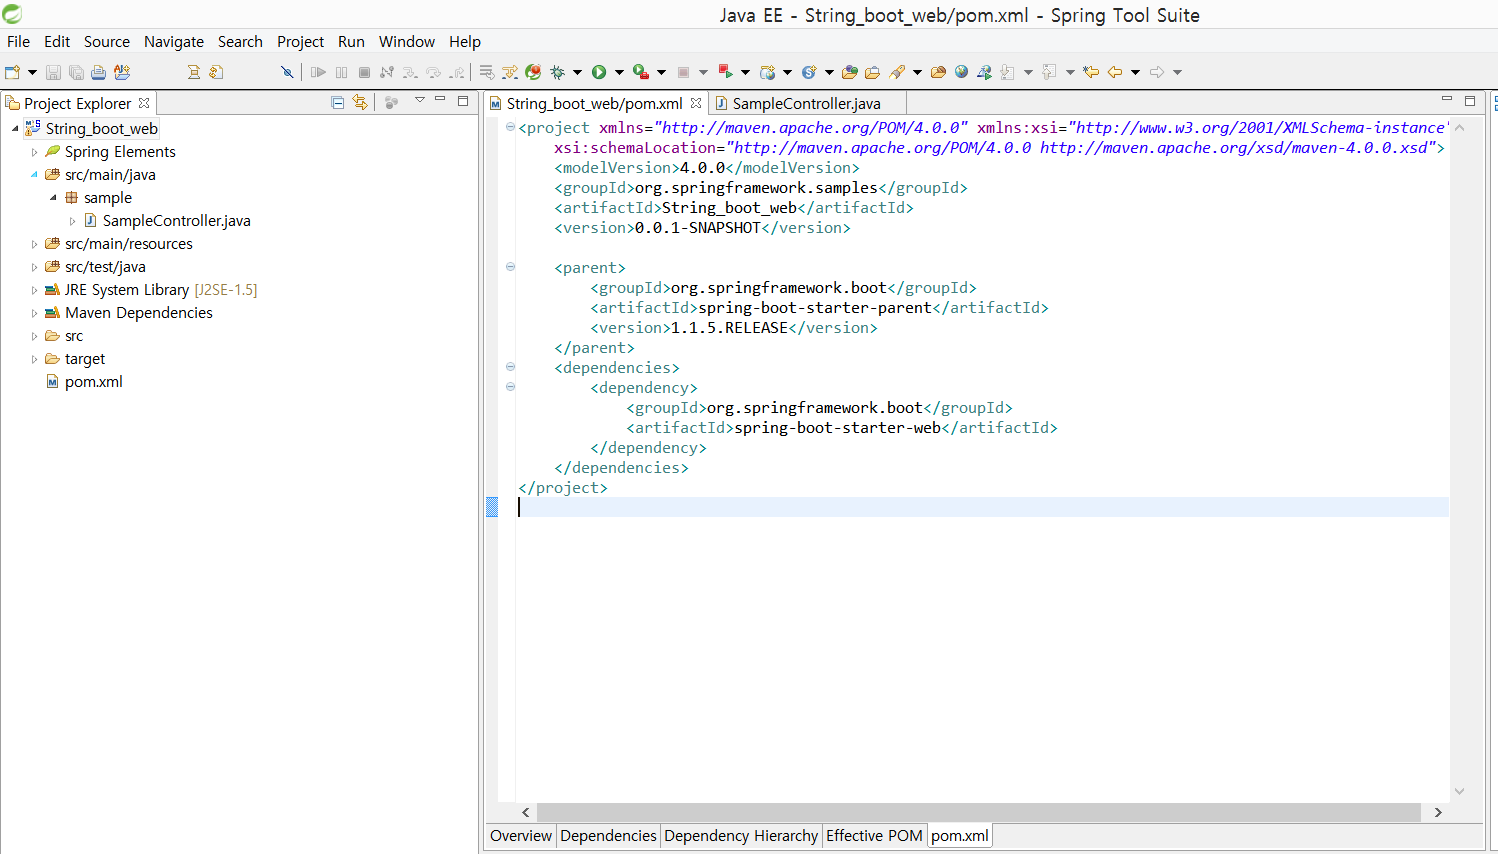Expand the target folder
Image resolution: width=1498 pixels, height=854 pixels.
pyautogui.click(x=34, y=359)
